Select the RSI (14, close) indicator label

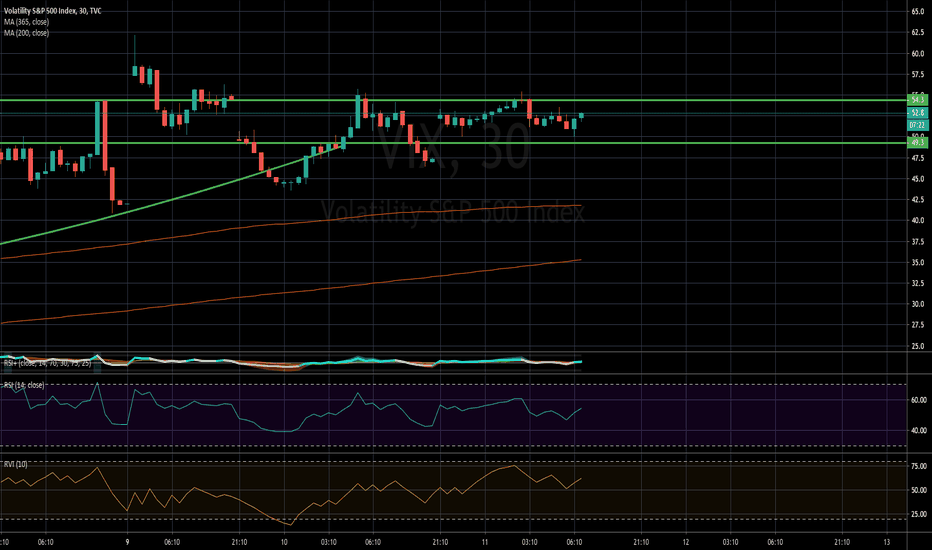coord(24,385)
